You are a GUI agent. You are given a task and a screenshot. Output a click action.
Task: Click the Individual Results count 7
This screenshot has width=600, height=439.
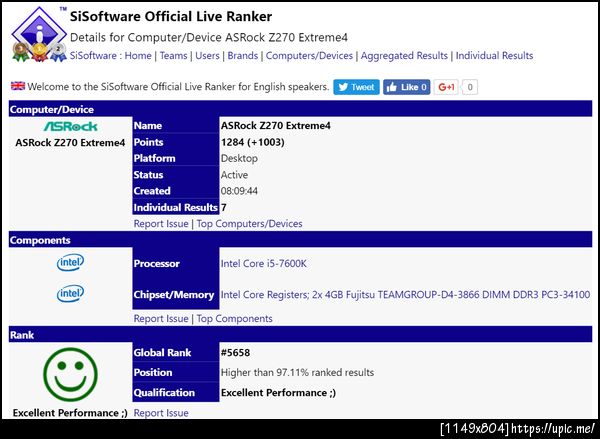coord(223,207)
